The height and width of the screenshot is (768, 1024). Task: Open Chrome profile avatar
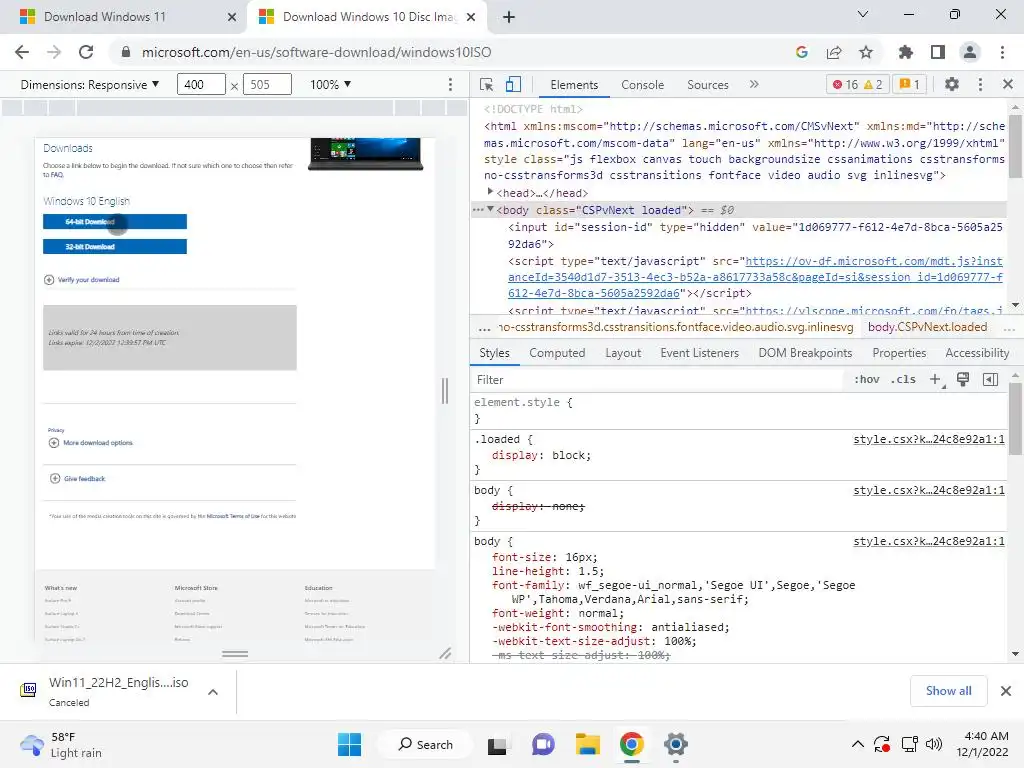[970, 52]
